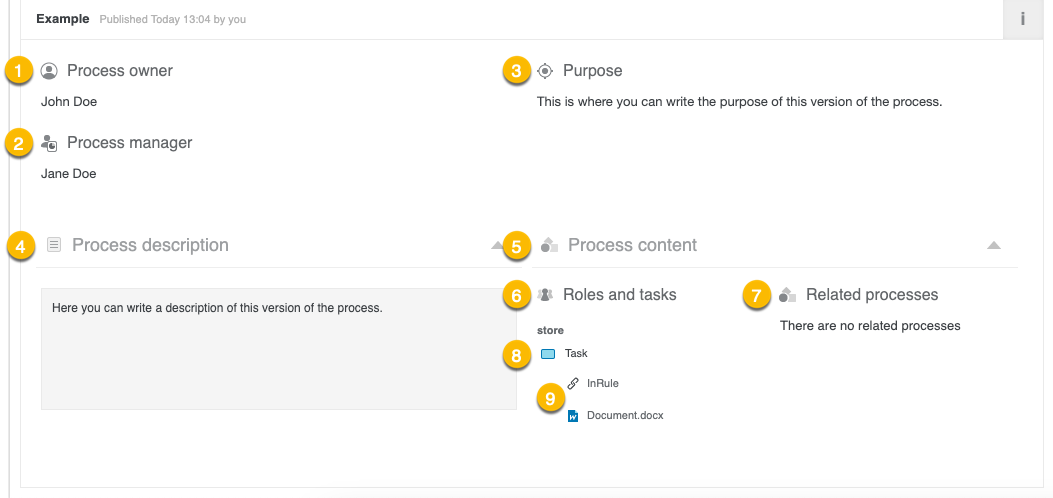Click the Related processes icon
The width and height of the screenshot is (1053, 498).
pos(788,295)
